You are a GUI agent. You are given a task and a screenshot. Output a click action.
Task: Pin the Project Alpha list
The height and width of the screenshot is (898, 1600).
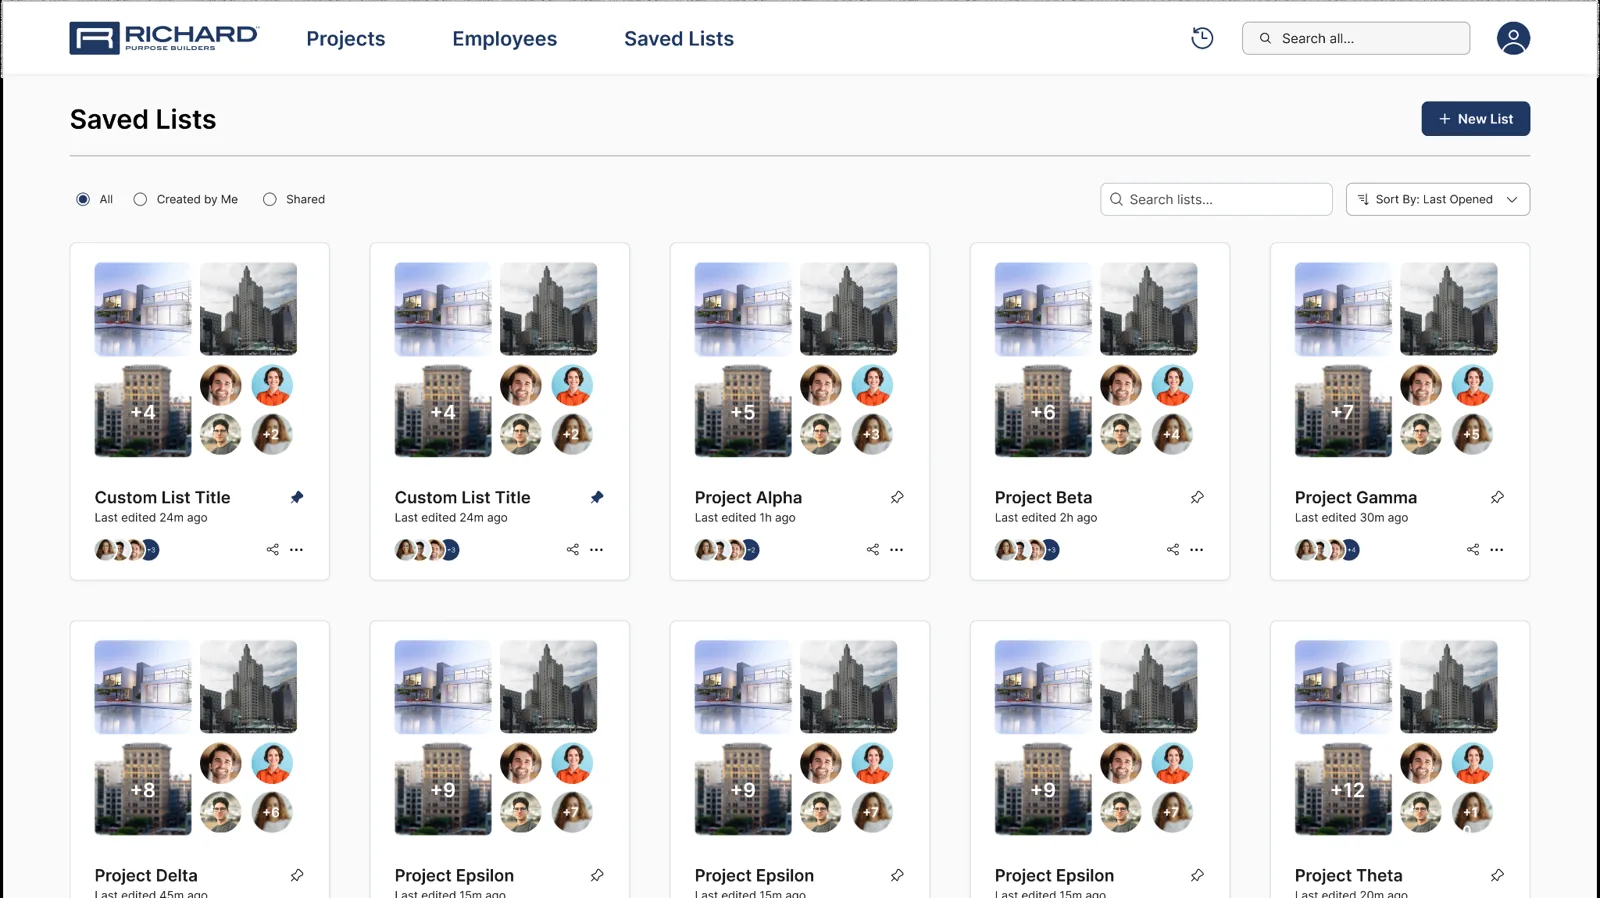tap(897, 497)
